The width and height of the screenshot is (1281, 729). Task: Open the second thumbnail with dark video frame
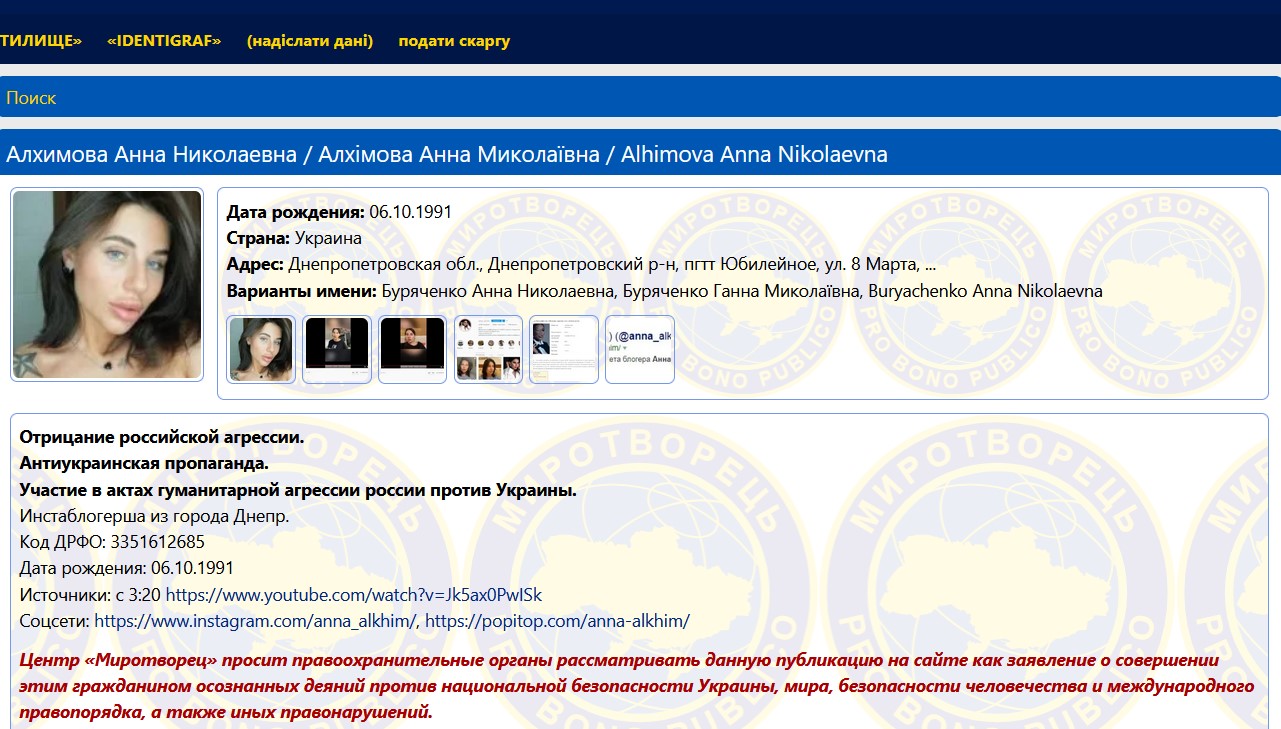[337, 349]
